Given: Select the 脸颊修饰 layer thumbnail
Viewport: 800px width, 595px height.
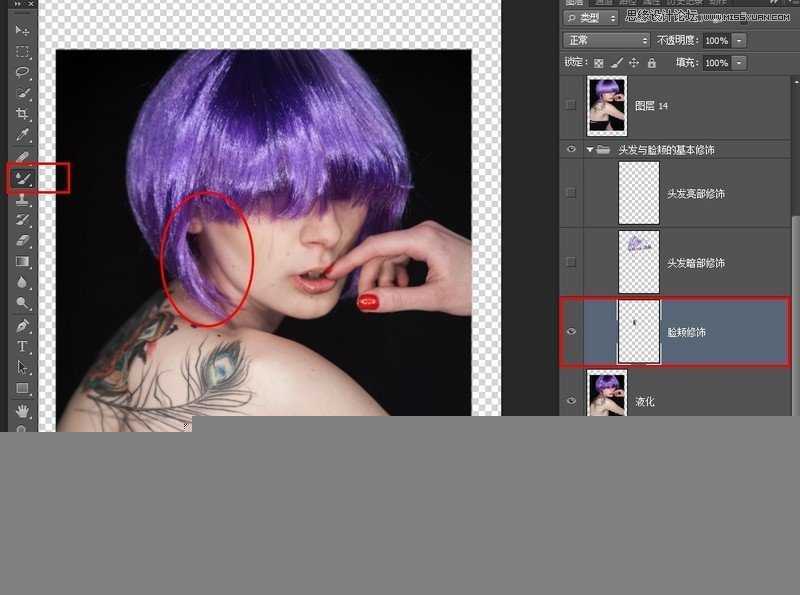Looking at the screenshot, I should pyautogui.click(x=639, y=331).
